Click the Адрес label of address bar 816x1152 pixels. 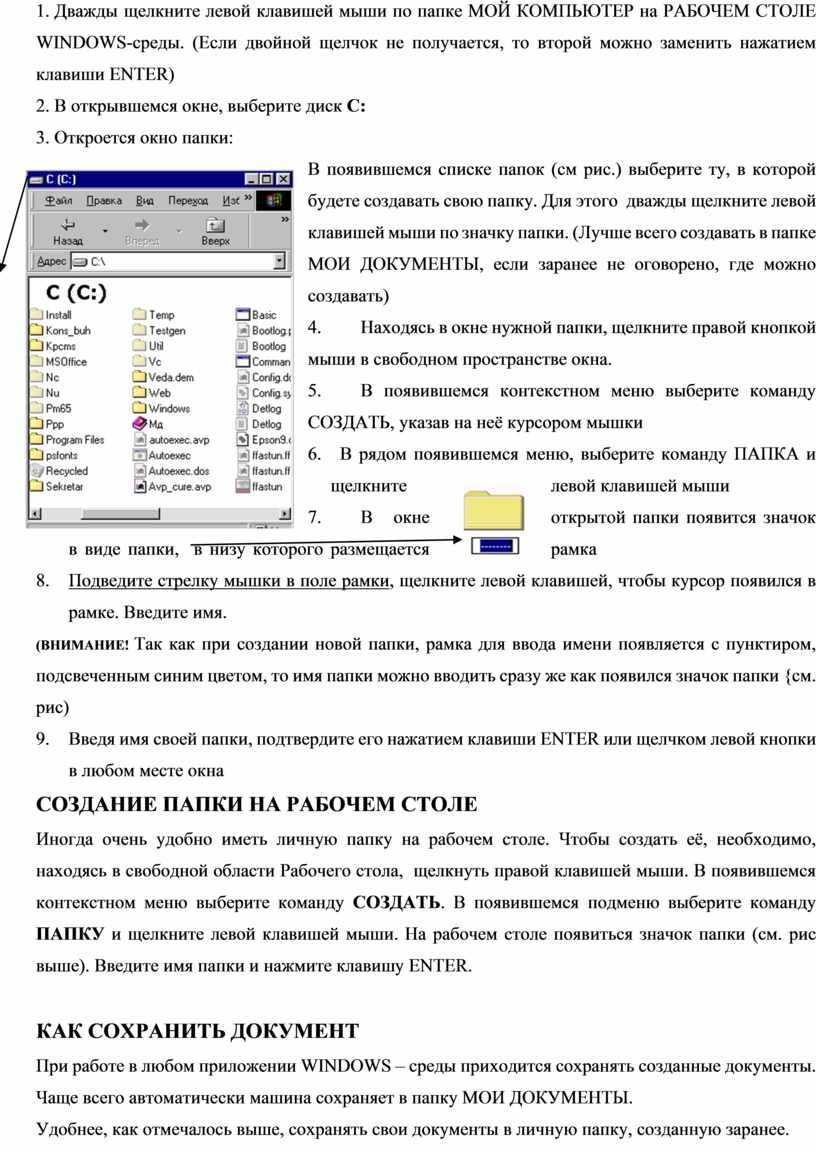coord(51,261)
